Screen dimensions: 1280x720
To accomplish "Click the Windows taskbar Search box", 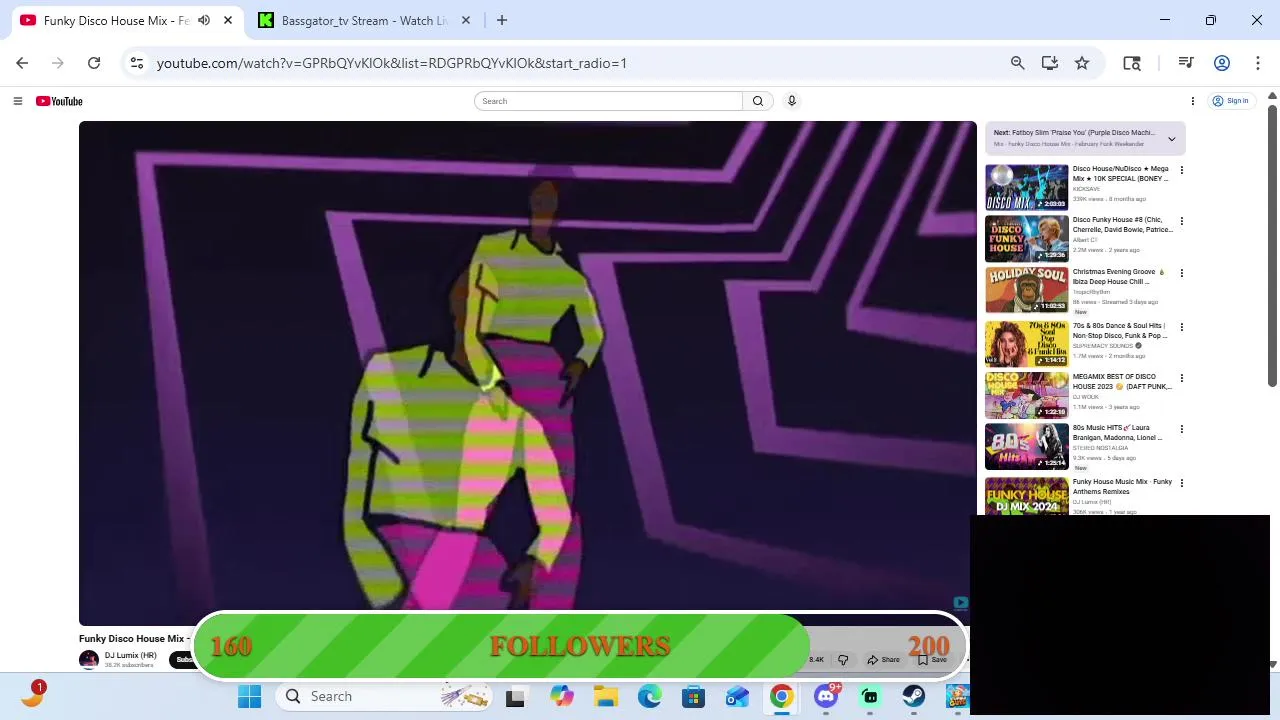I will 384,696.
